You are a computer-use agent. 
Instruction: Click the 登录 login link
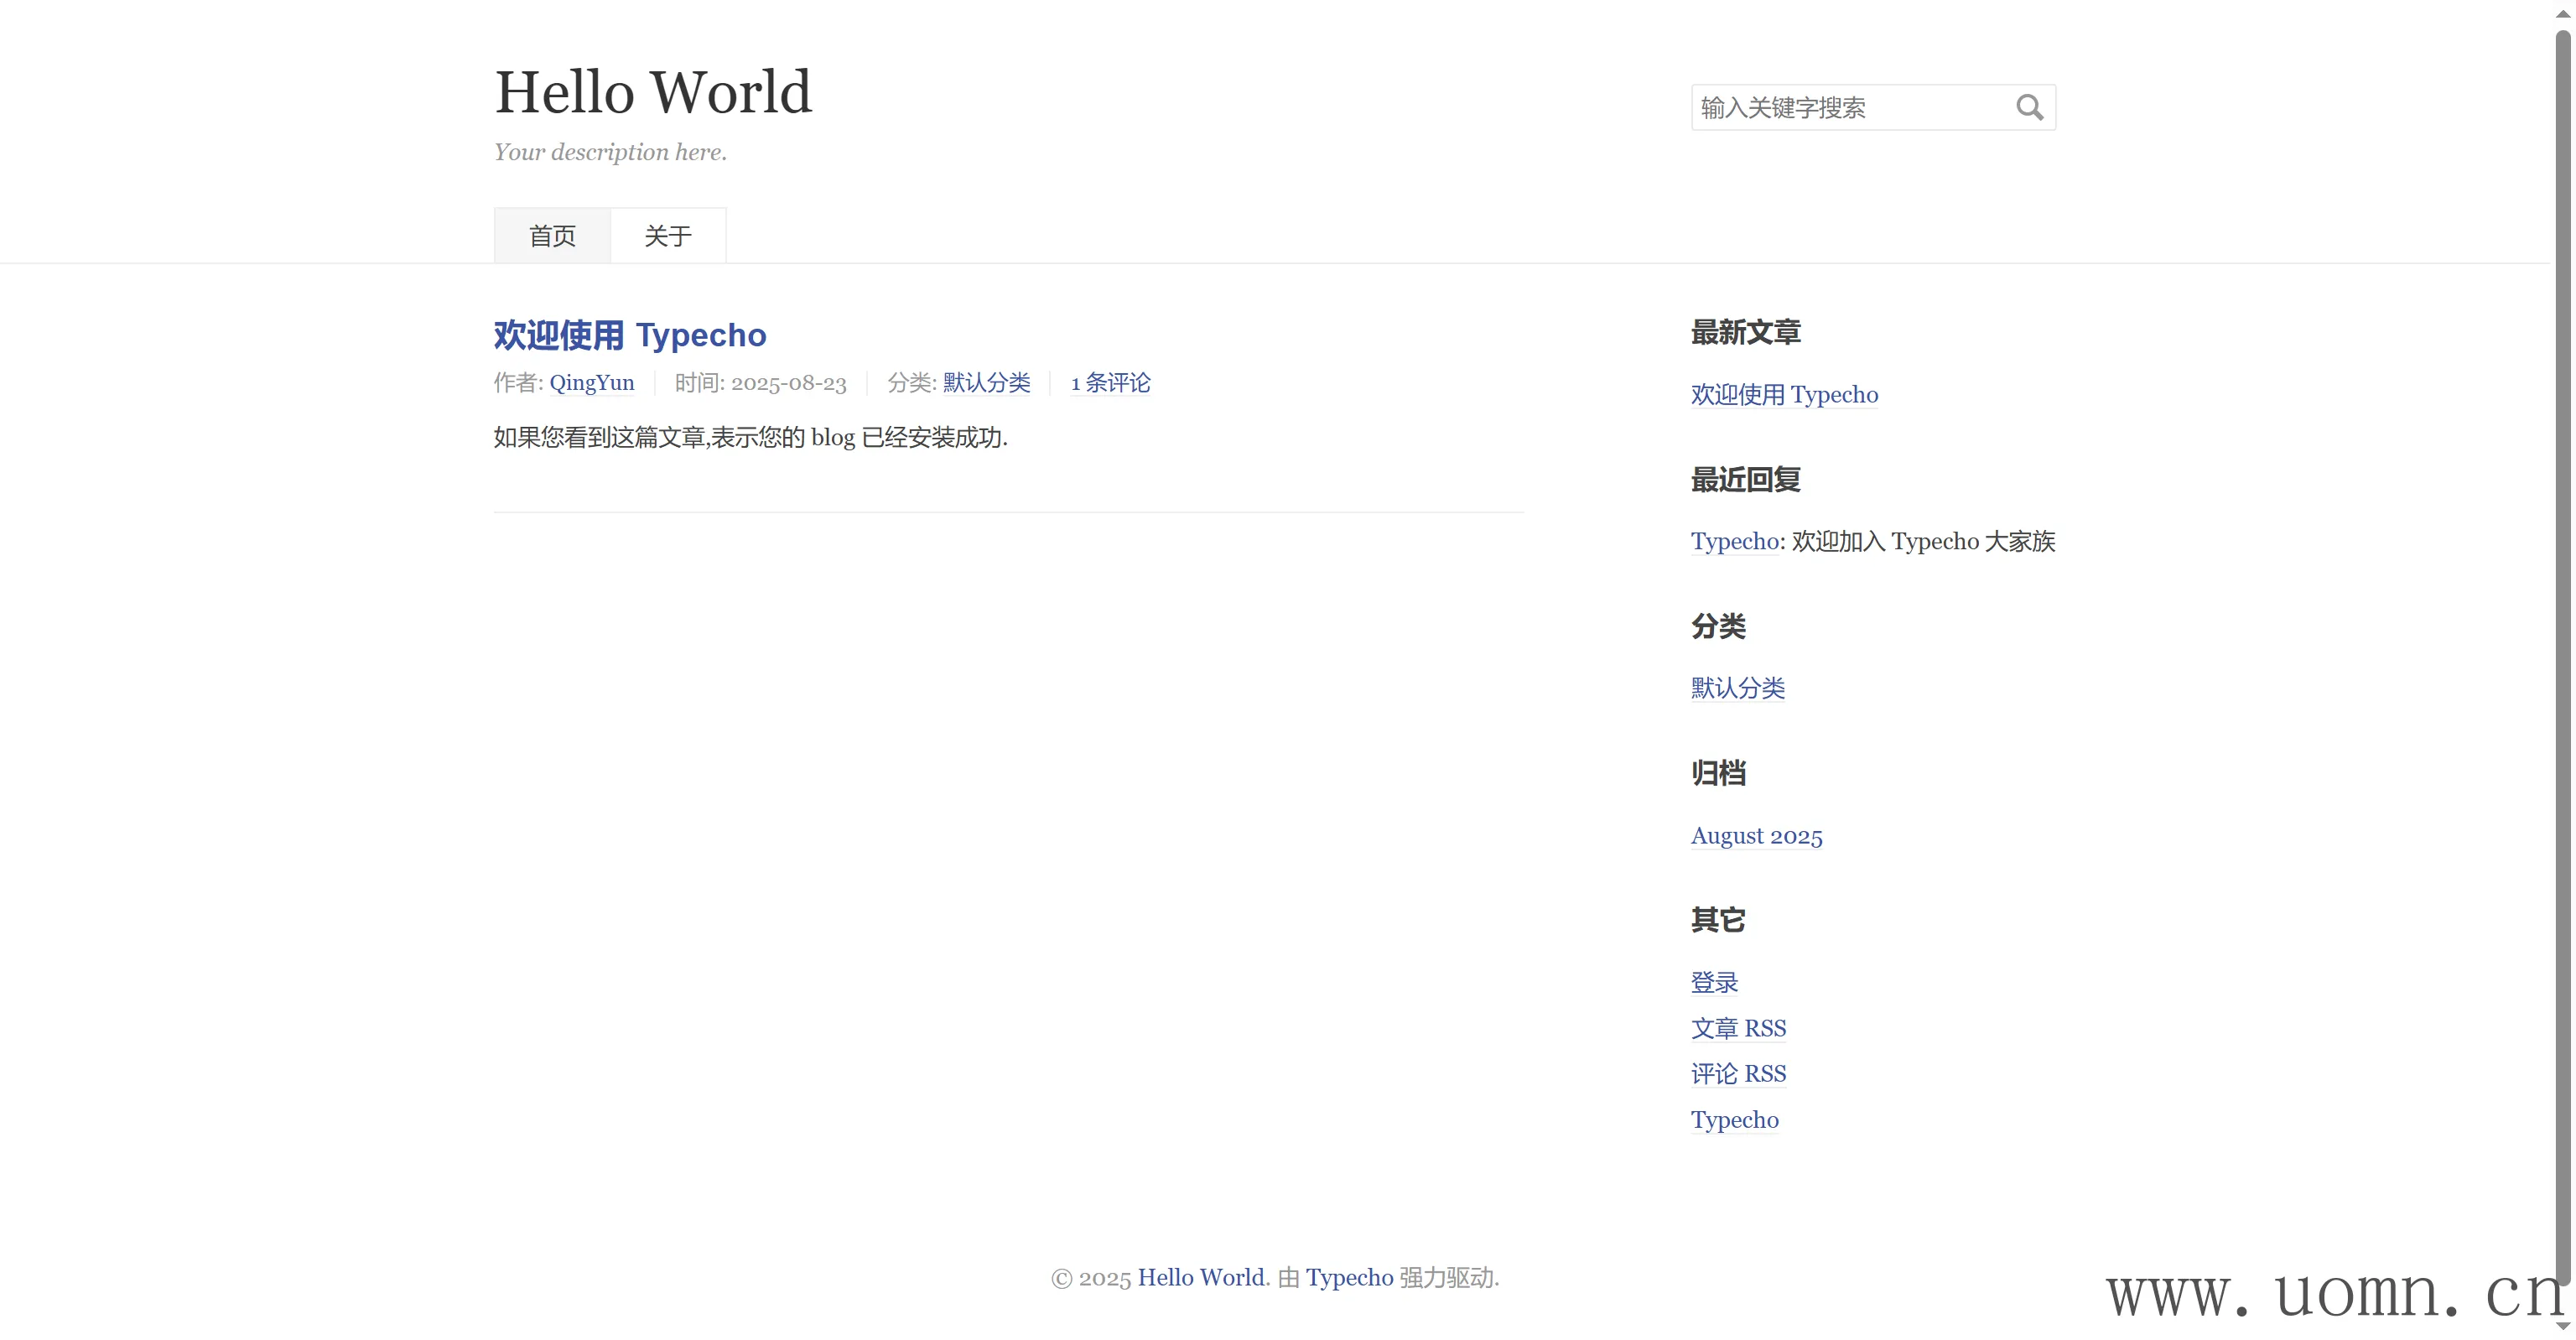coord(1714,983)
